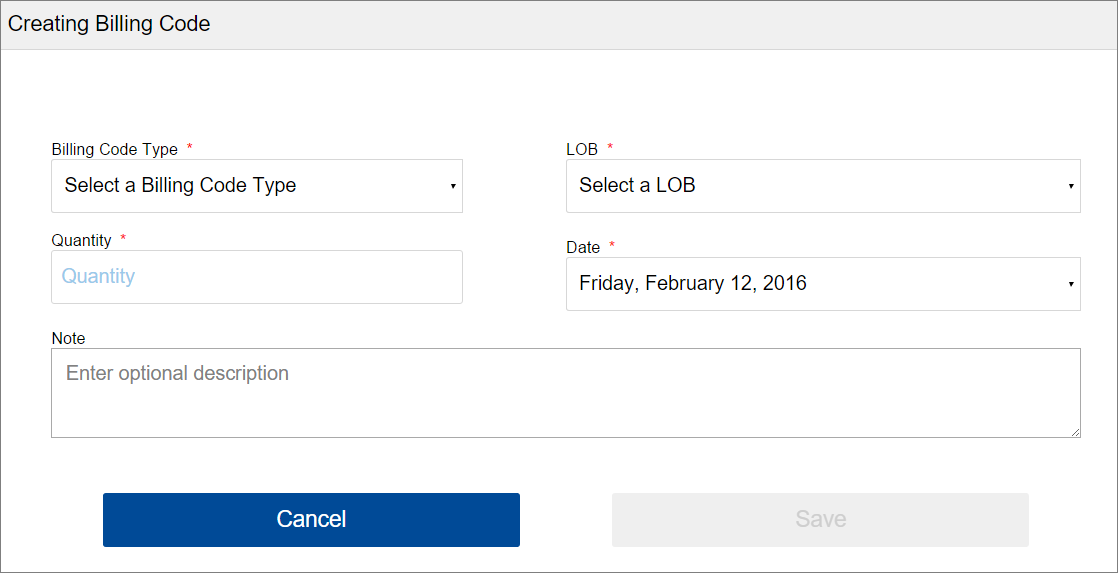Click the Note field label
The image size is (1118, 573).
pyautogui.click(x=68, y=339)
